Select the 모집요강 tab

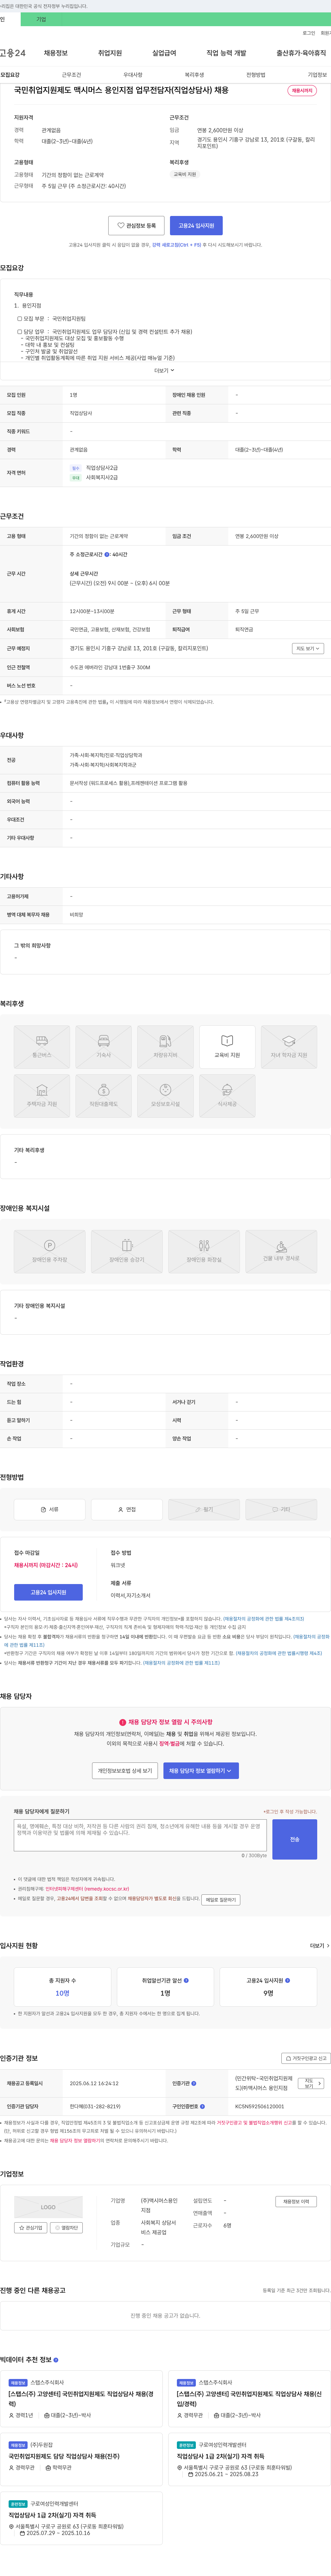[x=10, y=75]
